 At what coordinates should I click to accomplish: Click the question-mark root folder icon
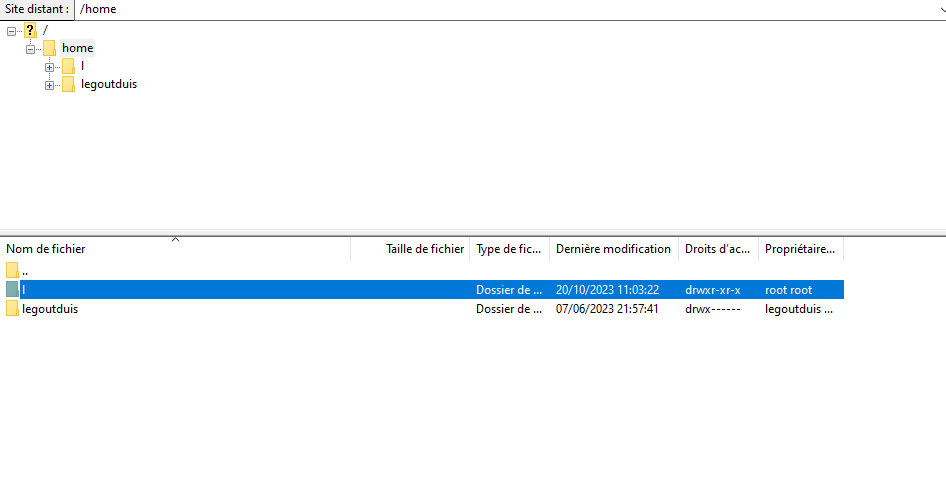click(x=30, y=30)
